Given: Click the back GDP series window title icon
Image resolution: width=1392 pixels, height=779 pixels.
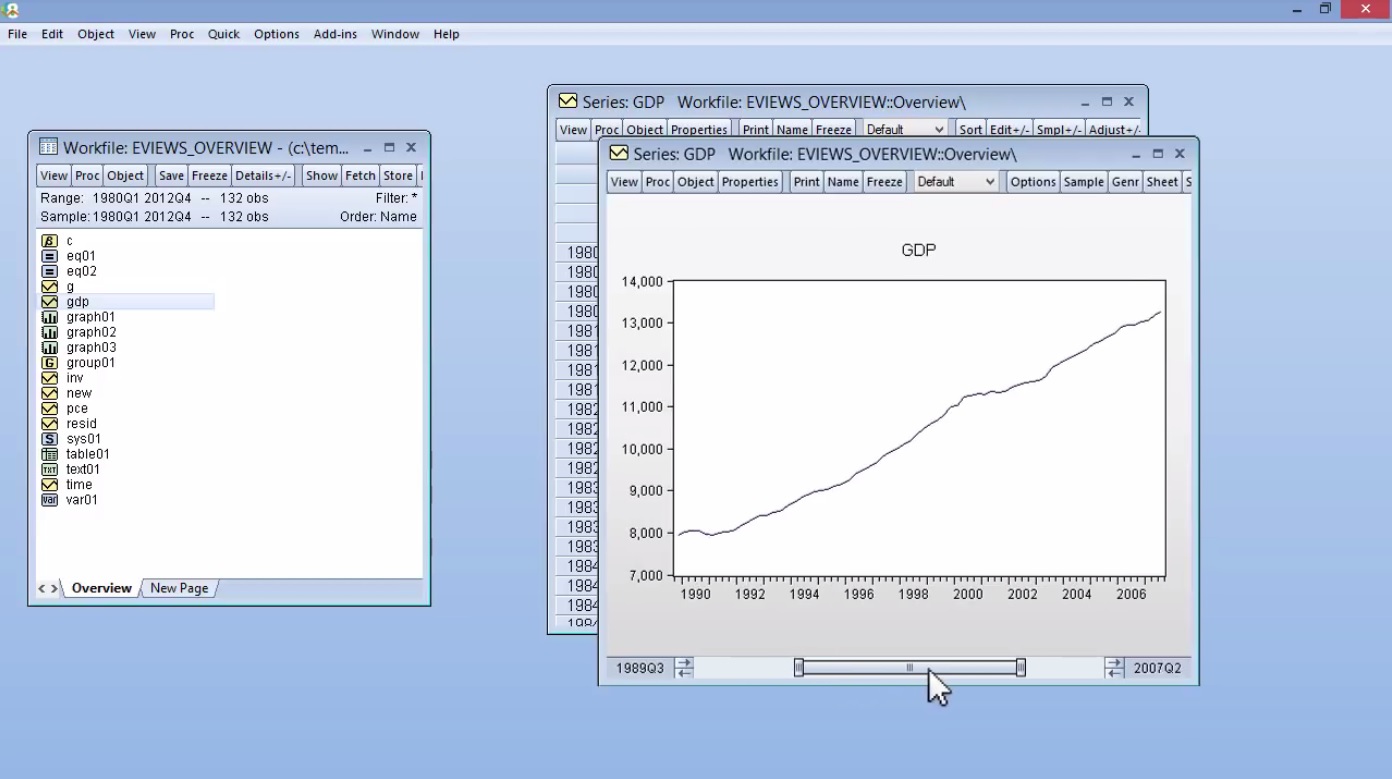Looking at the screenshot, I should tap(568, 102).
